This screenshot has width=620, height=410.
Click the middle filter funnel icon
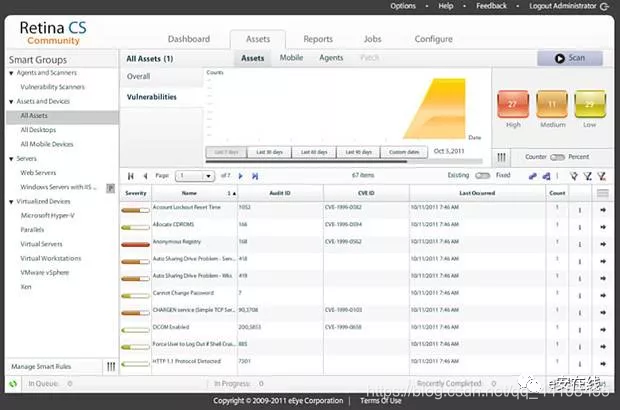coord(588,176)
